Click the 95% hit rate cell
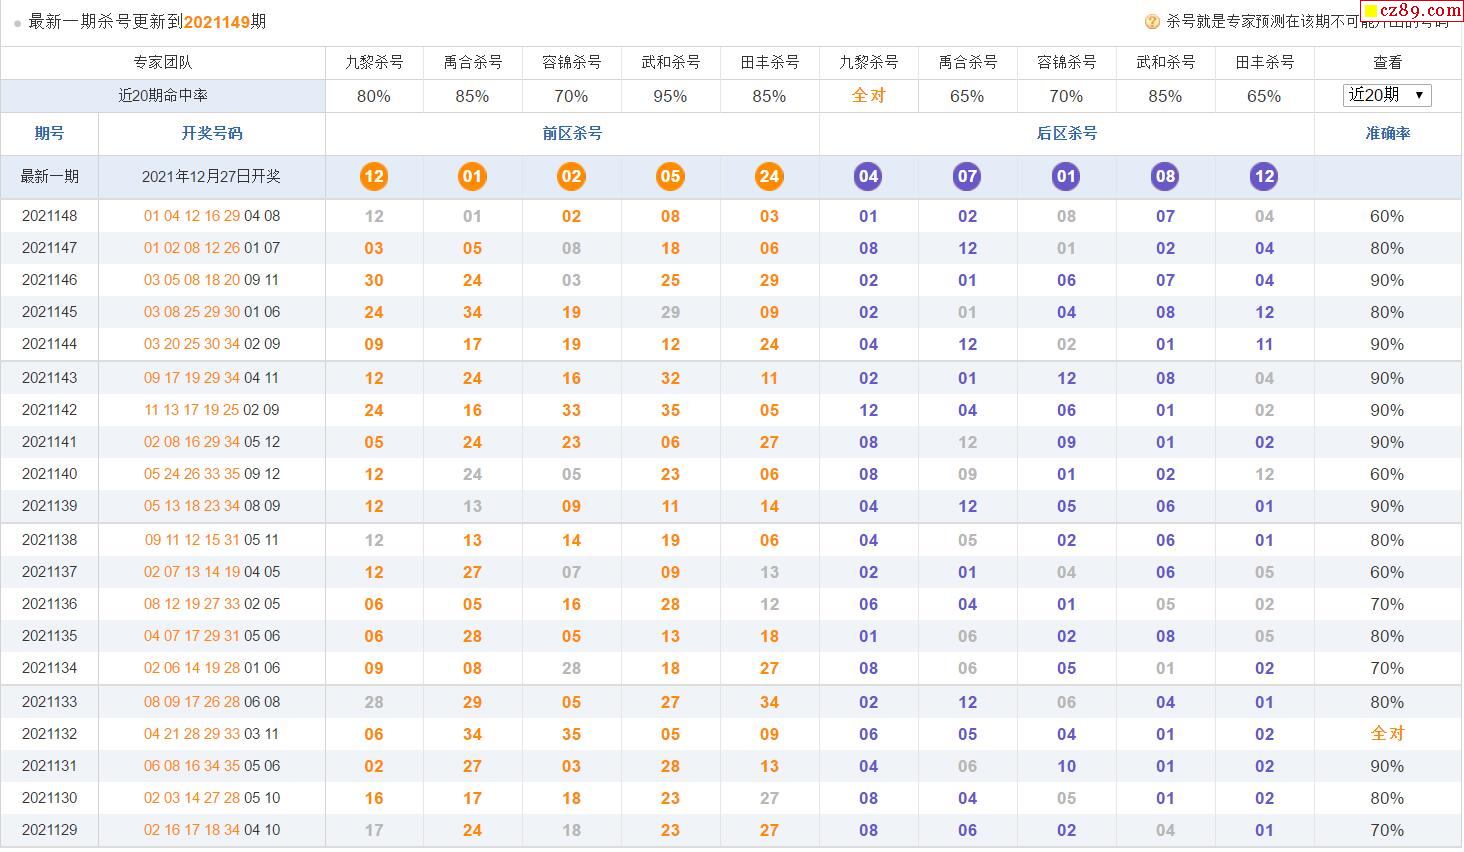The width and height of the screenshot is (1464, 852). pos(670,96)
